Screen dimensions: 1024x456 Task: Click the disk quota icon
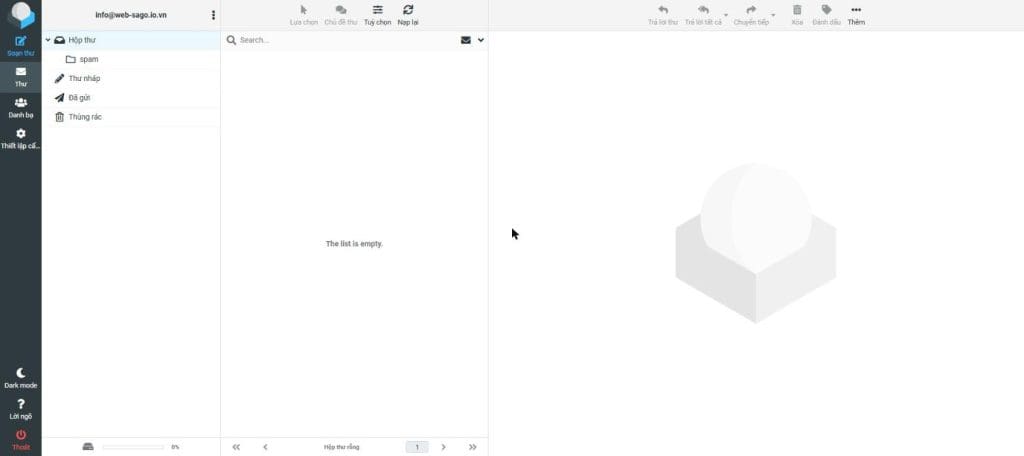pyautogui.click(x=88, y=448)
